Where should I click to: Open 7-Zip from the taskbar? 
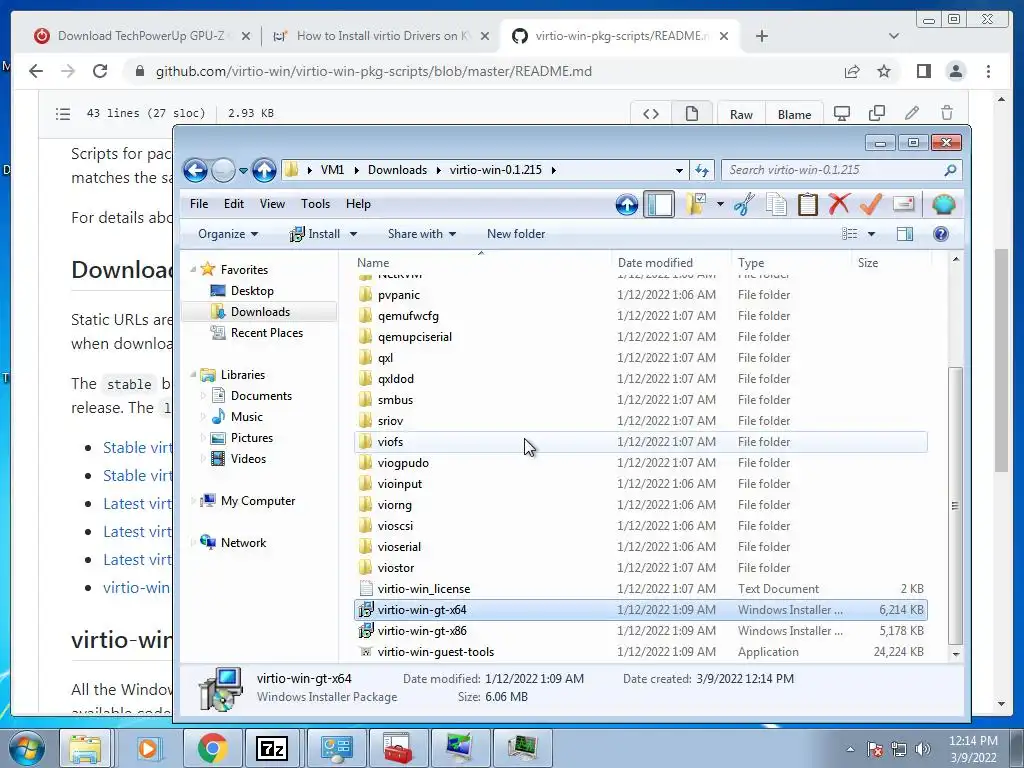tap(272, 748)
